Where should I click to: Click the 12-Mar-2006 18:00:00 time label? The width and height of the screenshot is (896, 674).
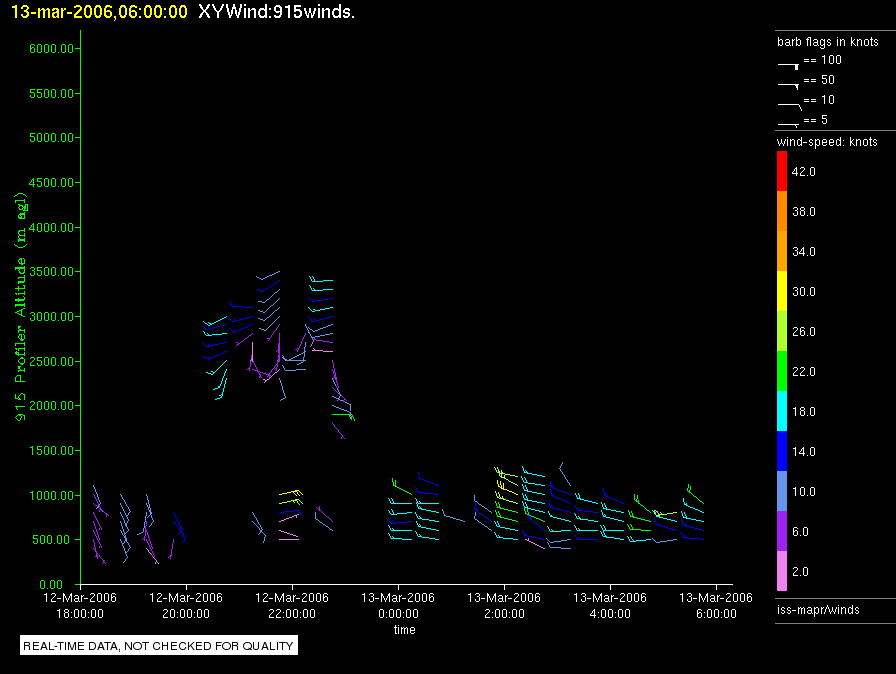point(80,605)
